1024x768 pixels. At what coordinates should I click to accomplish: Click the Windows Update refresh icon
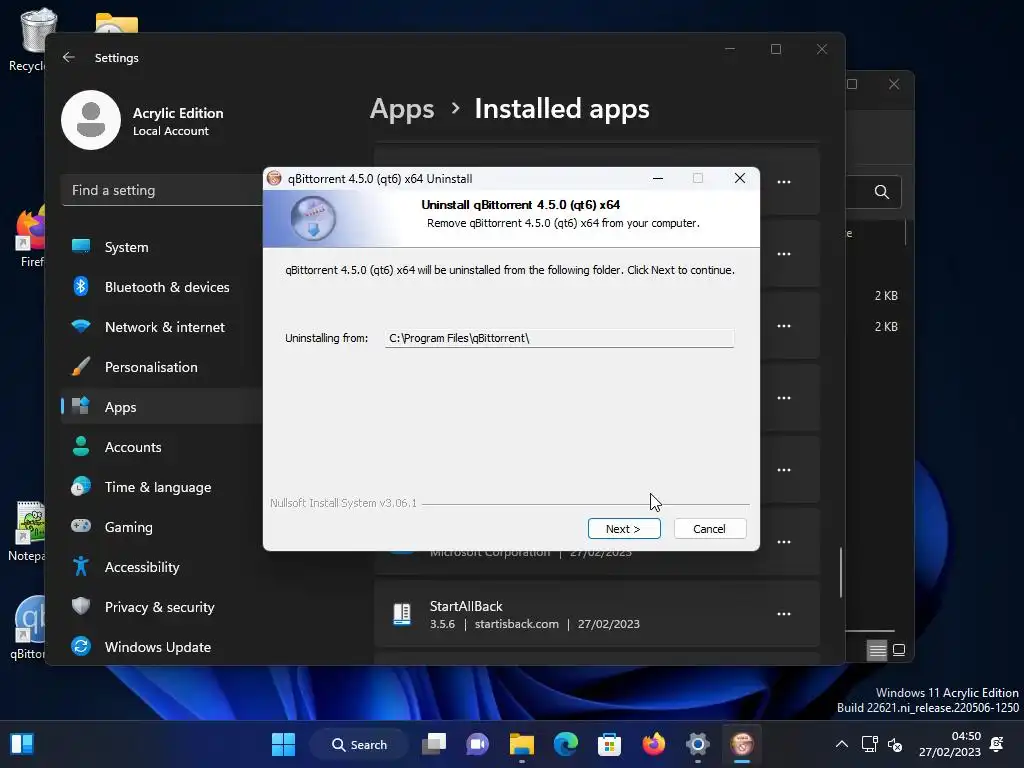81,646
